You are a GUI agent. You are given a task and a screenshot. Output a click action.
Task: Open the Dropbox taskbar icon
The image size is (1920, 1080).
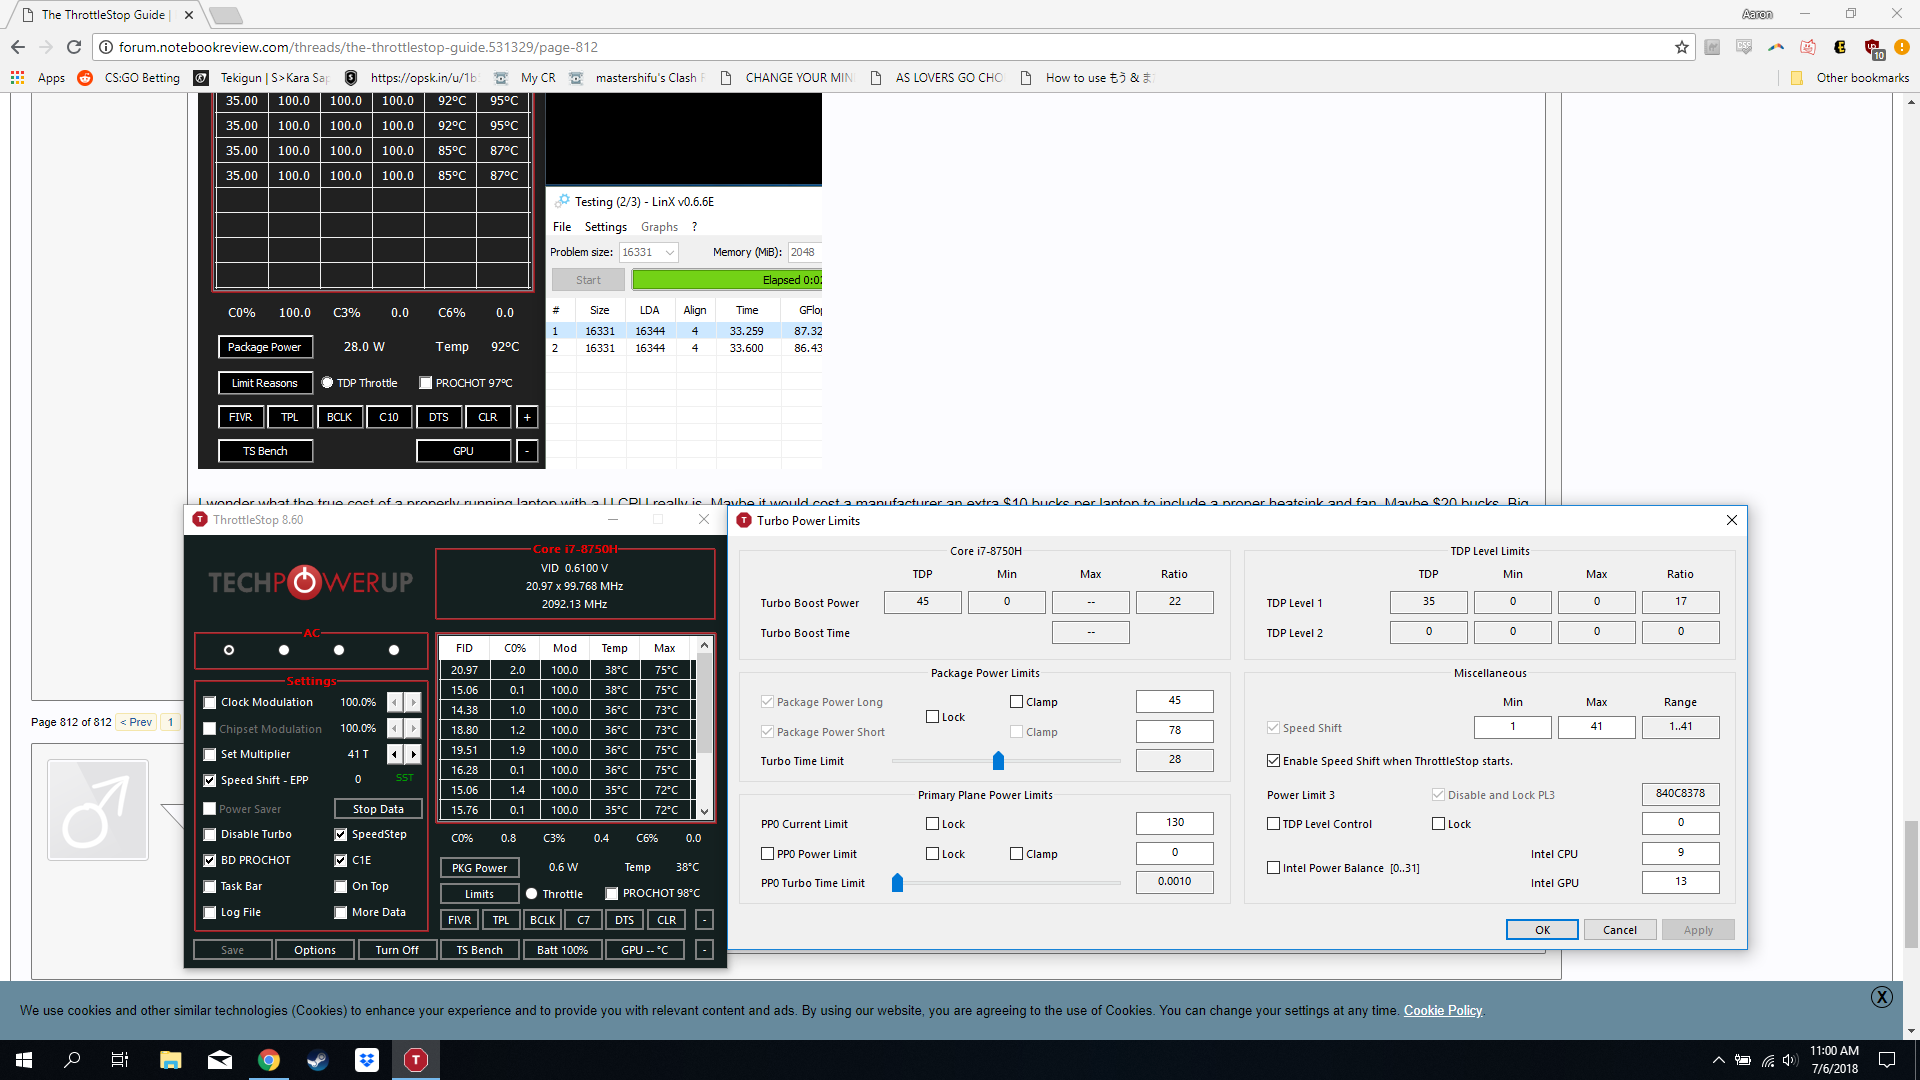click(367, 1060)
